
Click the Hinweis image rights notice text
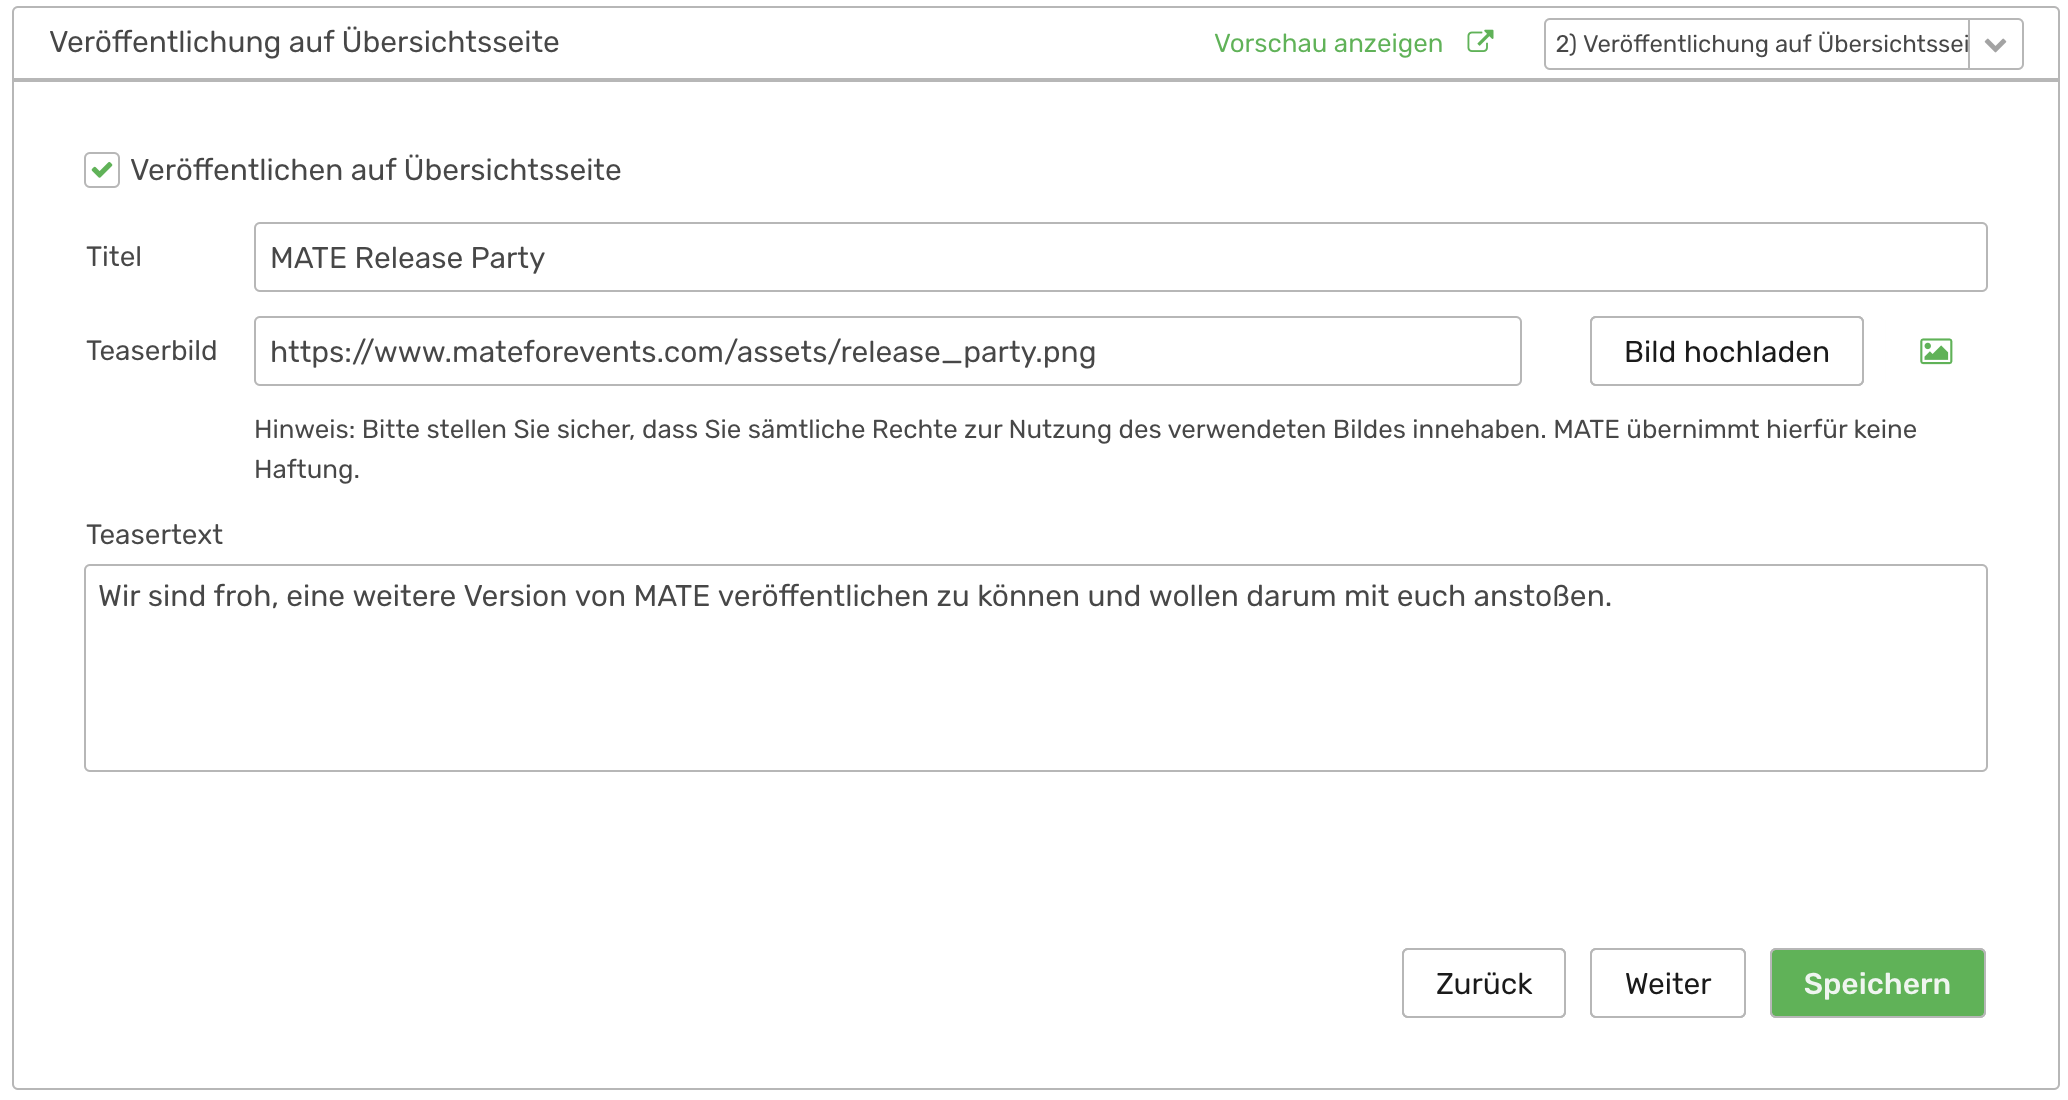pos(1085,449)
